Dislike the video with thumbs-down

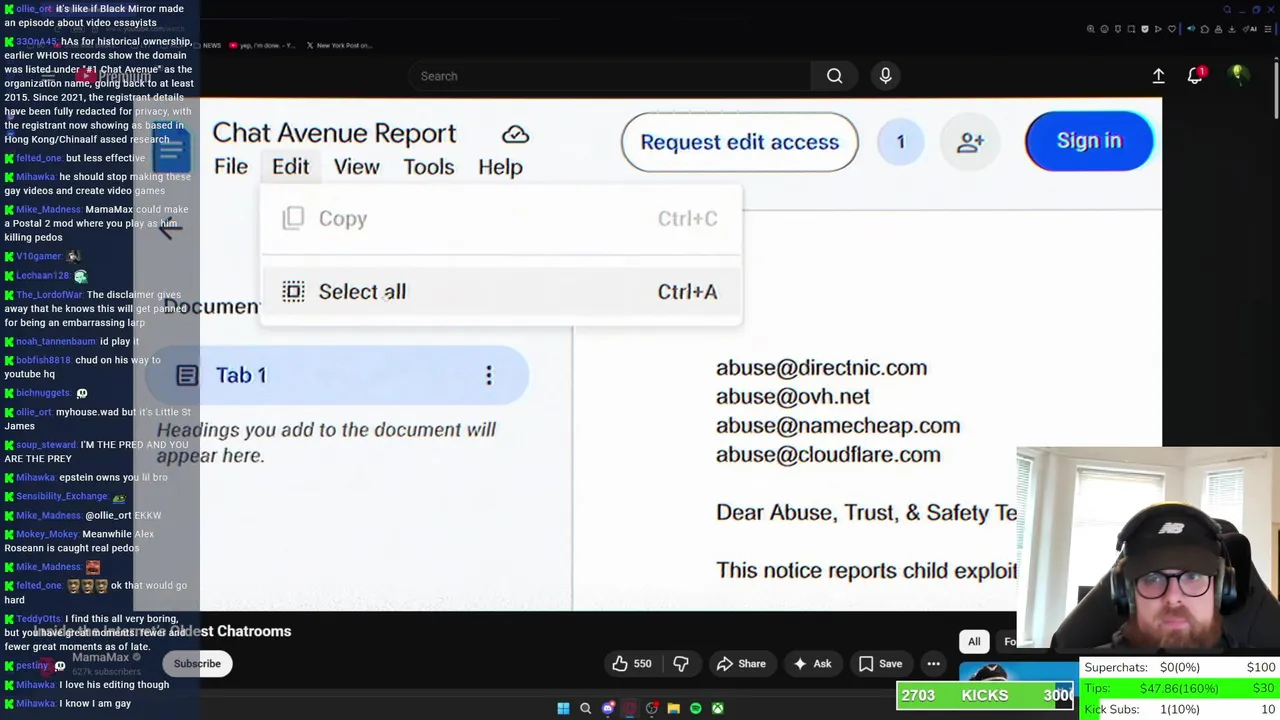pos(681,664)
